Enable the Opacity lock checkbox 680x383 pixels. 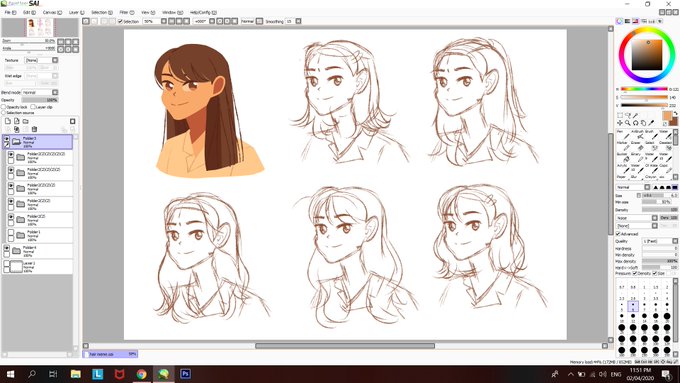coord(4,107)
